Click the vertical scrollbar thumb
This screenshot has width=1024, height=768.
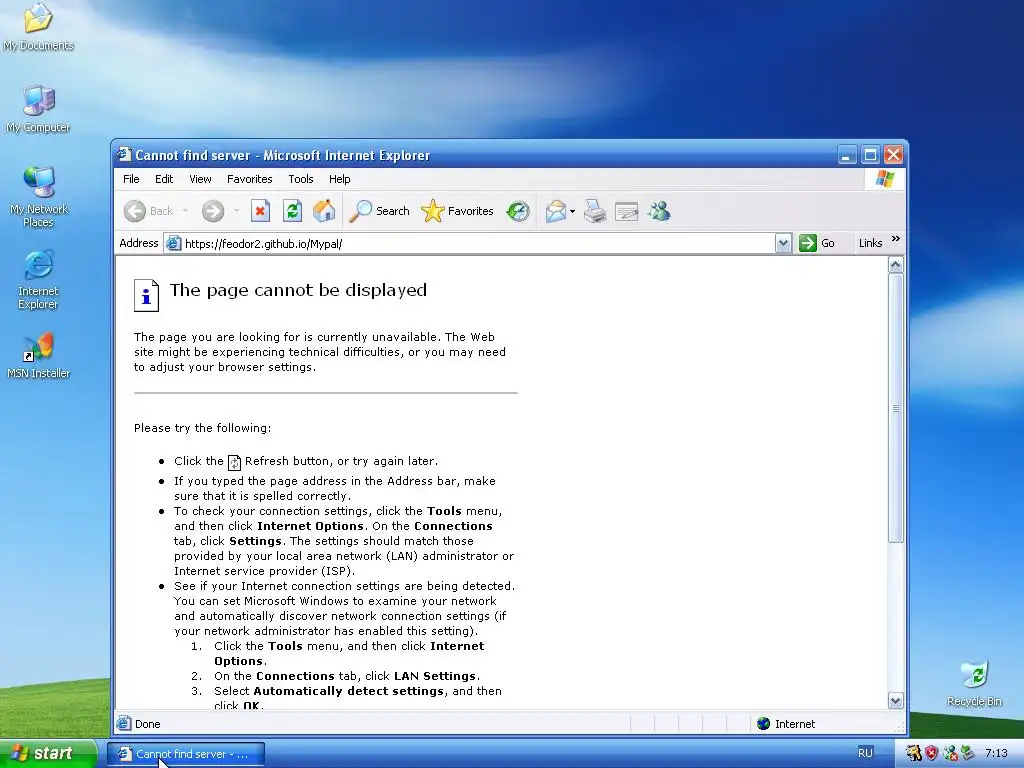point(896,408)
